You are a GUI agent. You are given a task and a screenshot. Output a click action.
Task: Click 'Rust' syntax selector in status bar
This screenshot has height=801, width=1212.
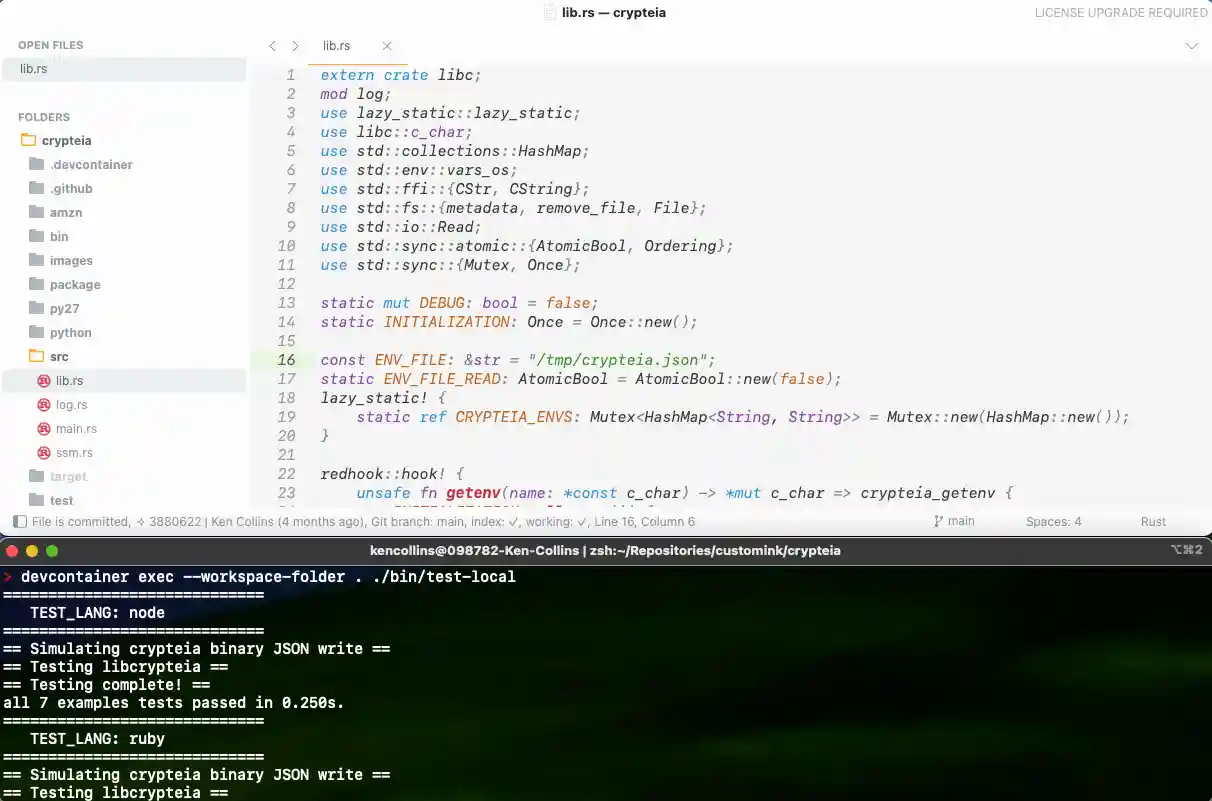tap(1153, 521)
